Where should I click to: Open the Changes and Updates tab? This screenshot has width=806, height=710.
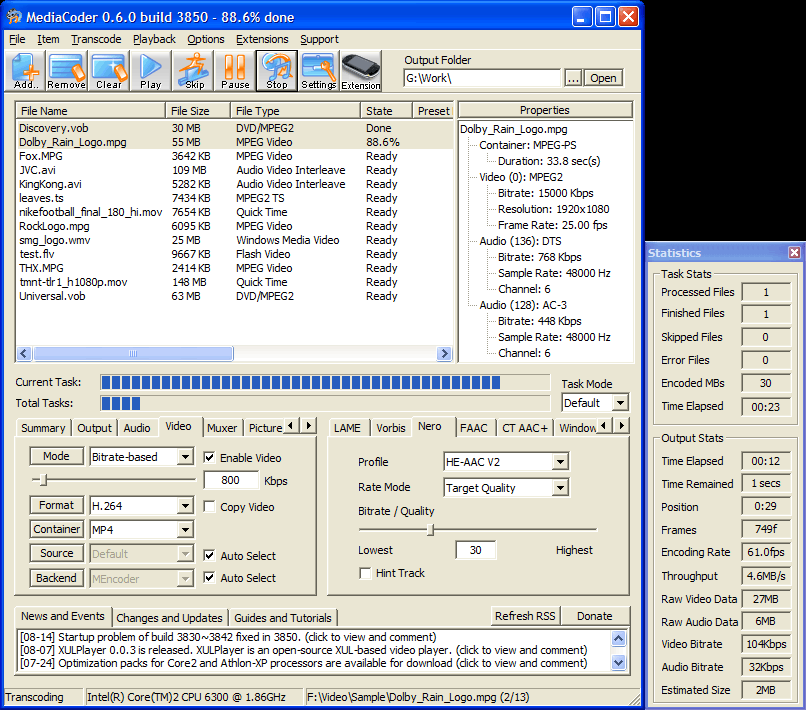pos(169,617)
